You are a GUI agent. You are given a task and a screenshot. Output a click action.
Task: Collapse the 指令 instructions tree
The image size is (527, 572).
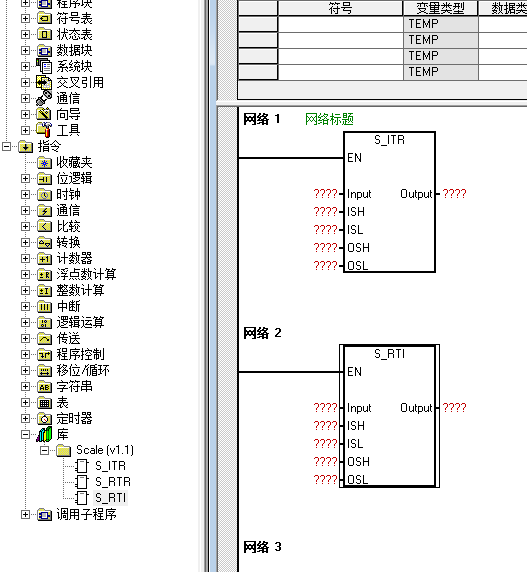click(6, 146)
